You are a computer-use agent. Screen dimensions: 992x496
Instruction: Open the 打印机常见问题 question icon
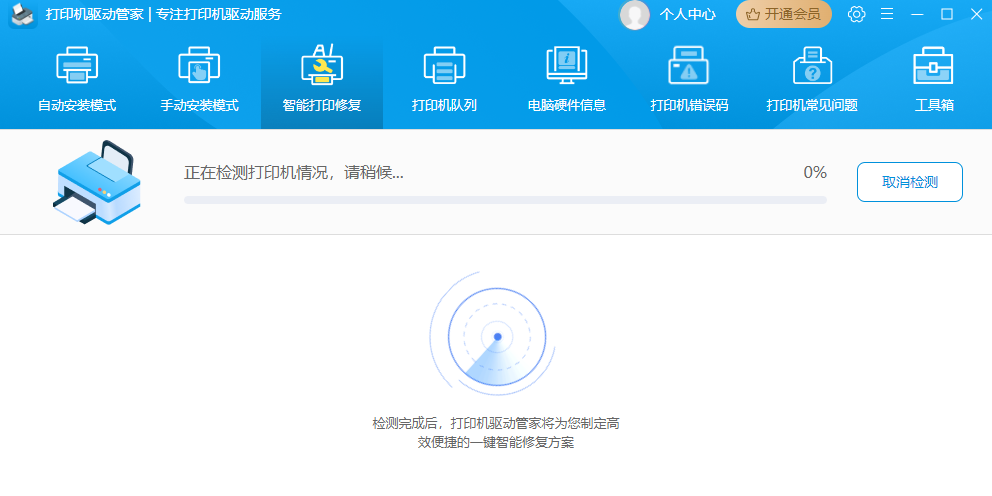(x=811, y=67)
